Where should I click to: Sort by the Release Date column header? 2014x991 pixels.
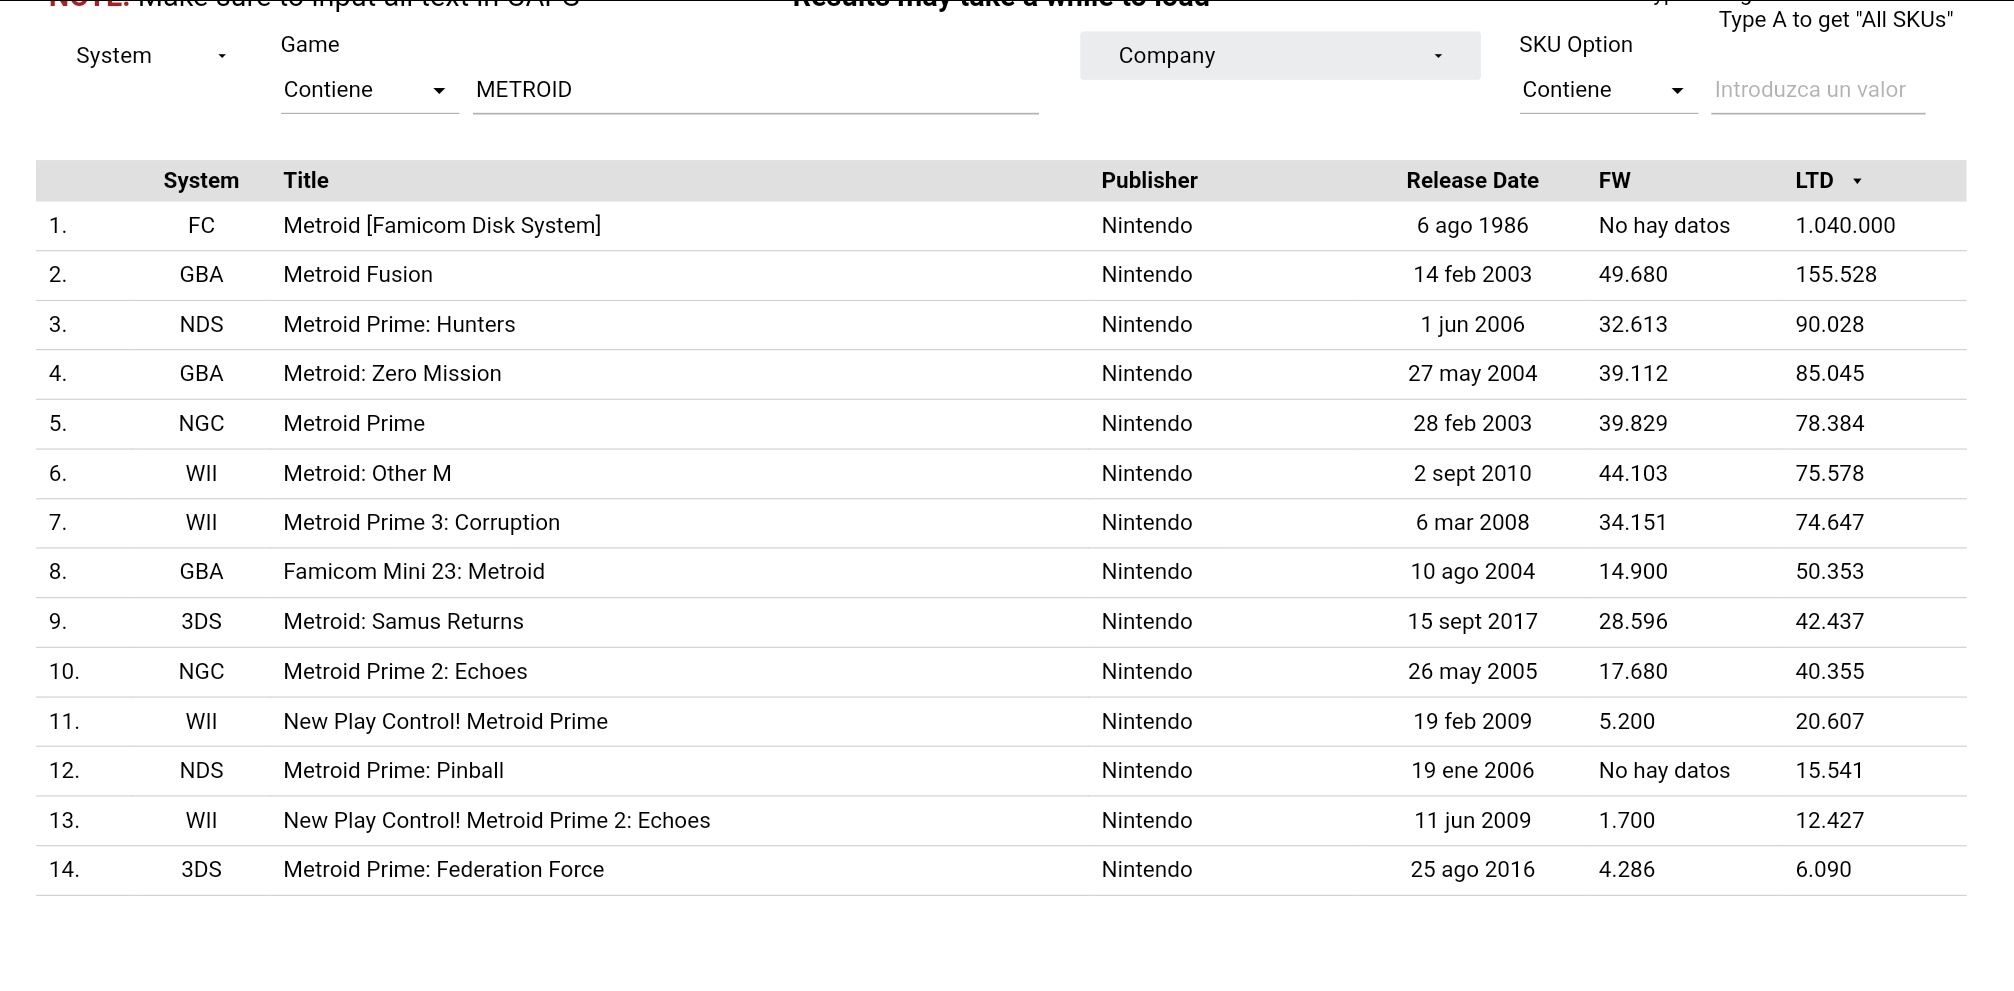point(1472,181)
